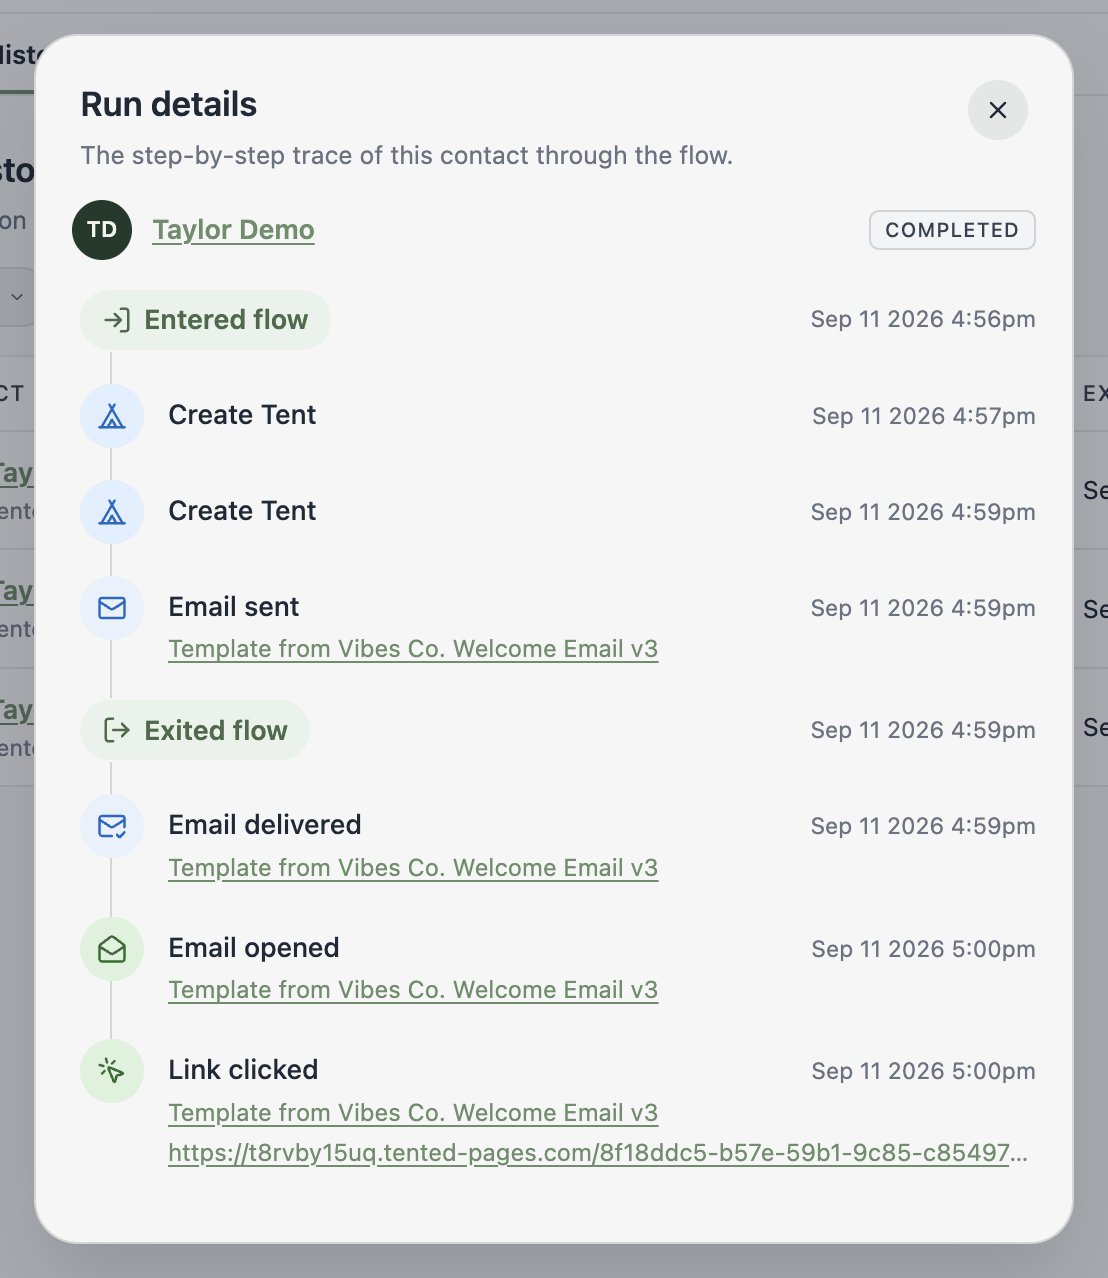Open template link under Email sent

click(x=413, y=649)
